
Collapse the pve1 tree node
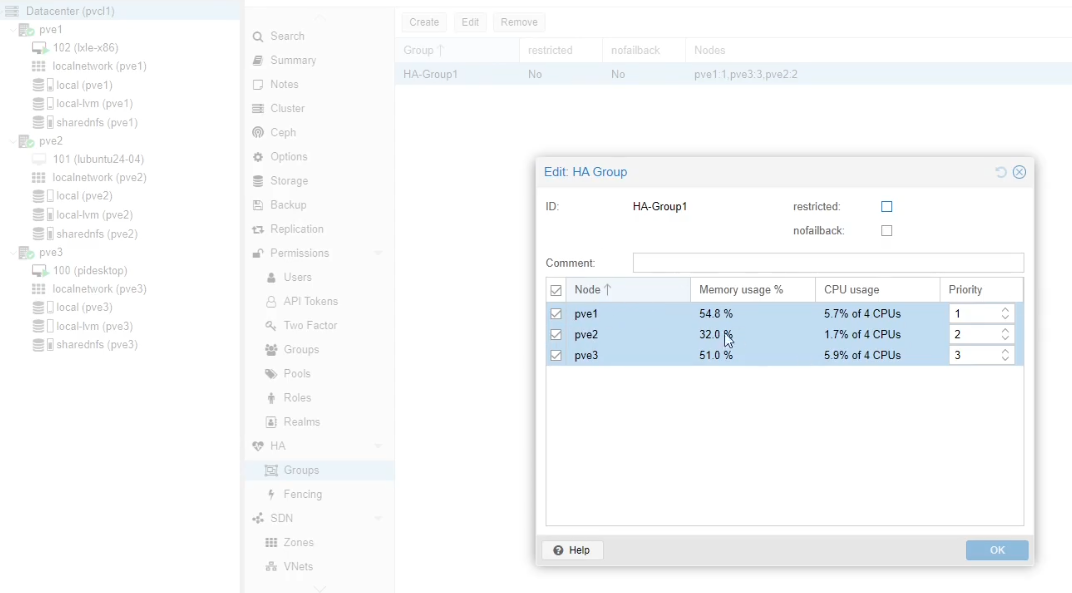12,30
